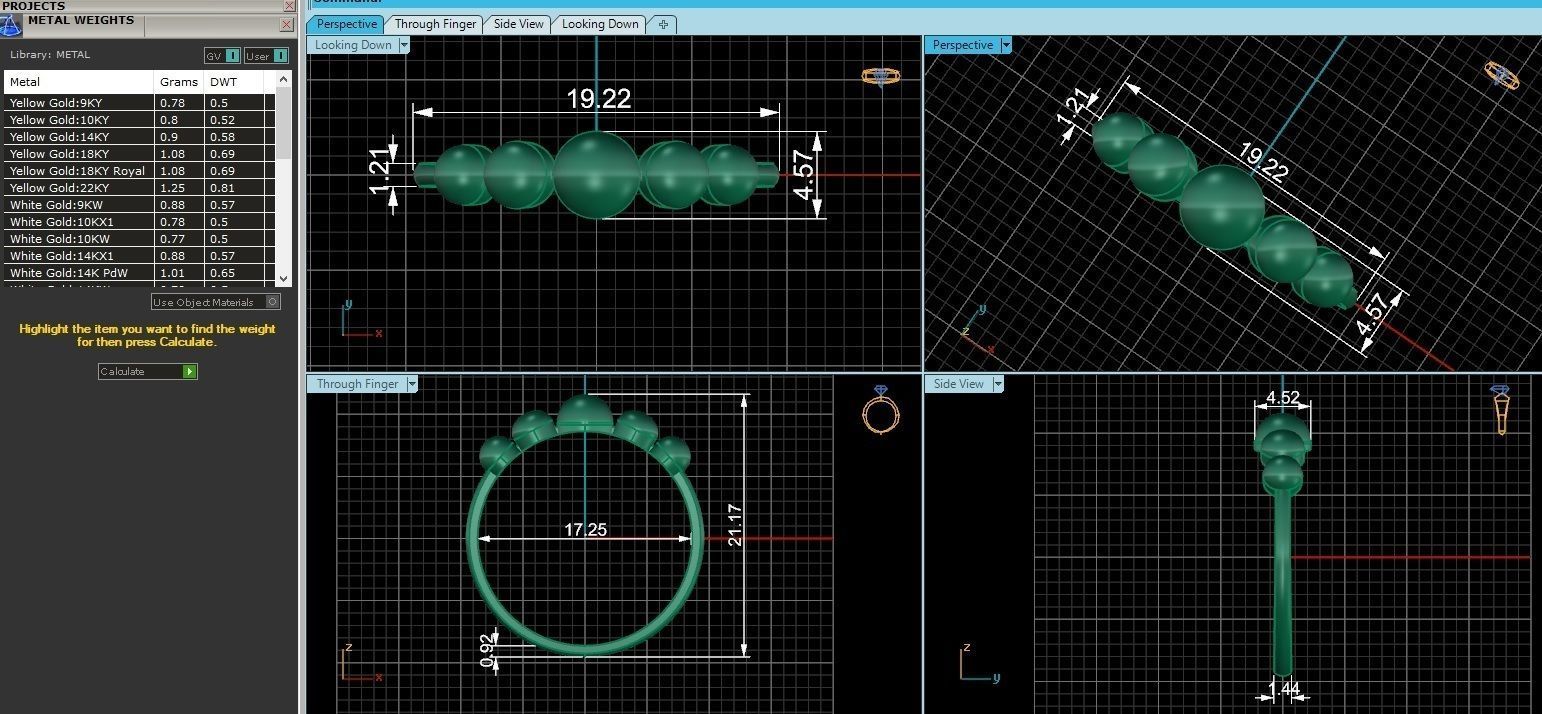
Task: Click the 21.17 height dimension label
Action: point(736,524)
